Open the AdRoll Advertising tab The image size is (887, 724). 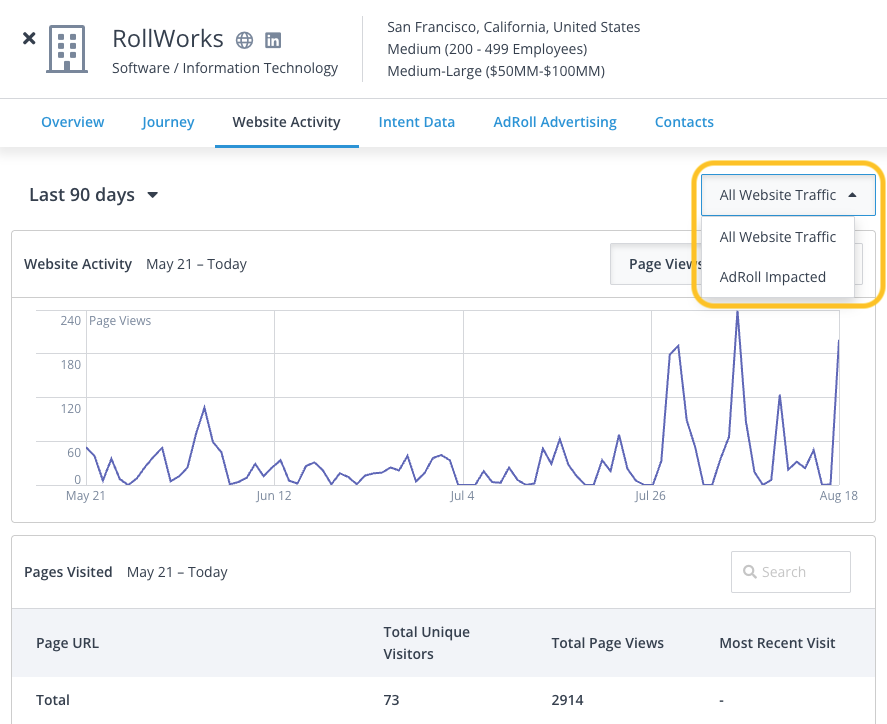(555, 122)
